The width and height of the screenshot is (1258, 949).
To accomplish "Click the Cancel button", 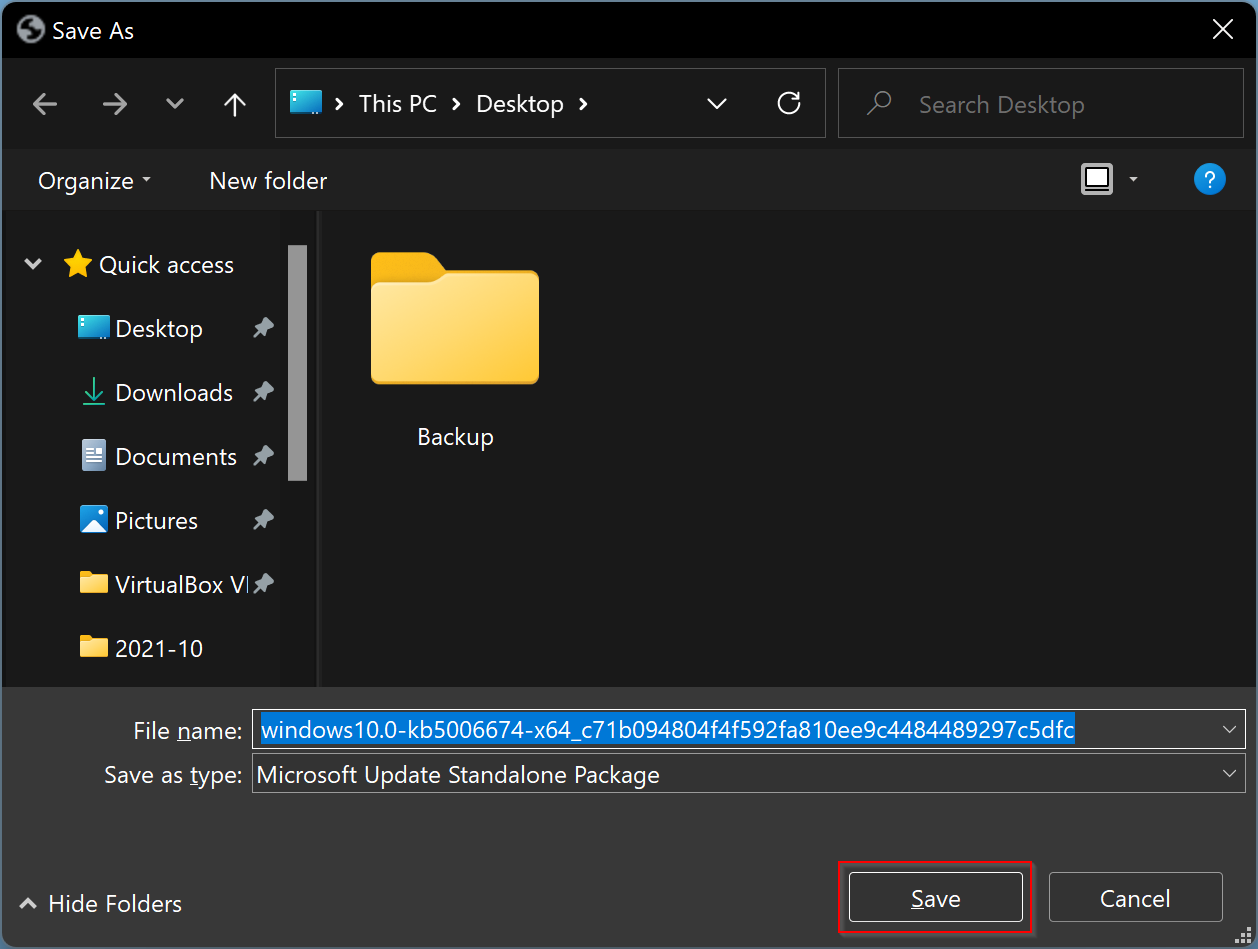I will coord(1135,898).
